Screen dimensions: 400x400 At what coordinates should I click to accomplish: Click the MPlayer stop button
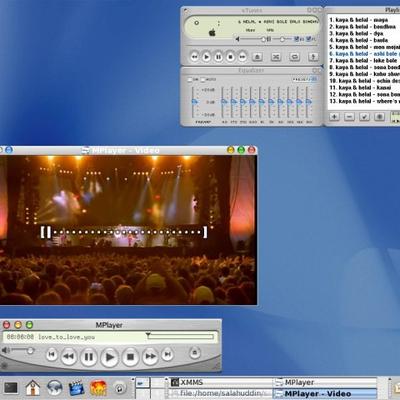[130, 357]
